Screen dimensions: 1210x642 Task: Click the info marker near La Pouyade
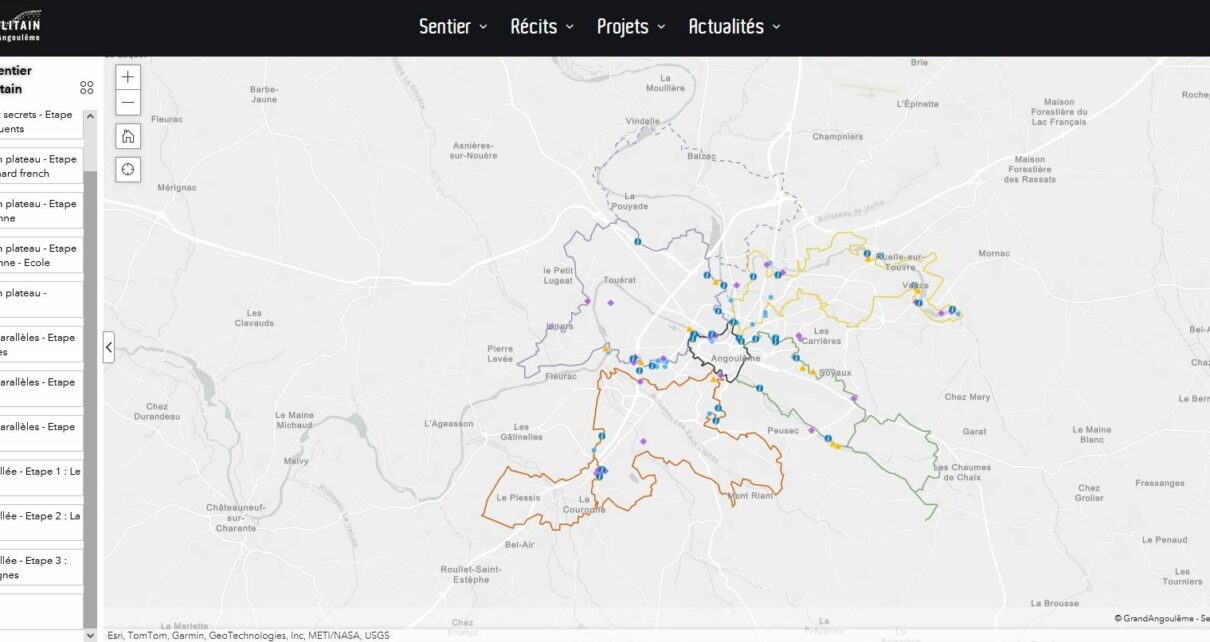pyautogui.click(x=637, y=242)
